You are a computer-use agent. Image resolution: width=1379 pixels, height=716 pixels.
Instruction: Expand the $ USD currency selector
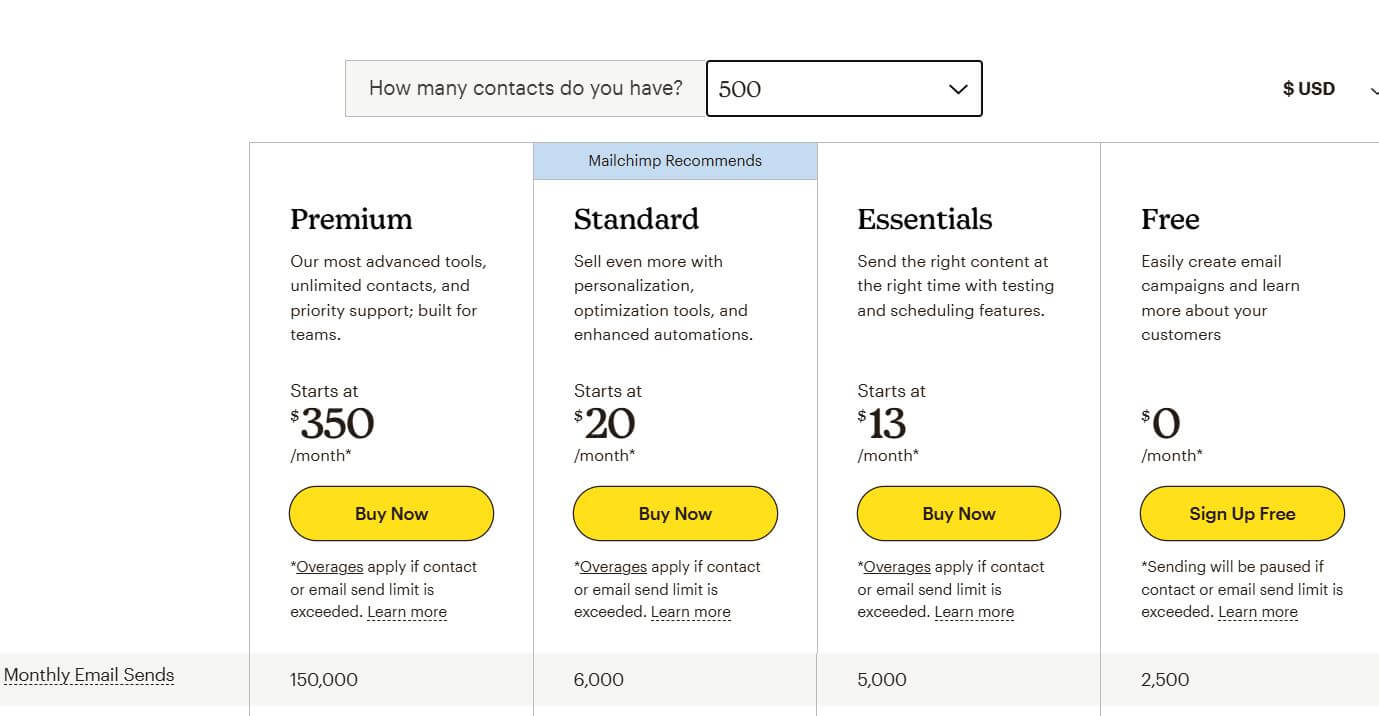click(x=1310, y=88)
